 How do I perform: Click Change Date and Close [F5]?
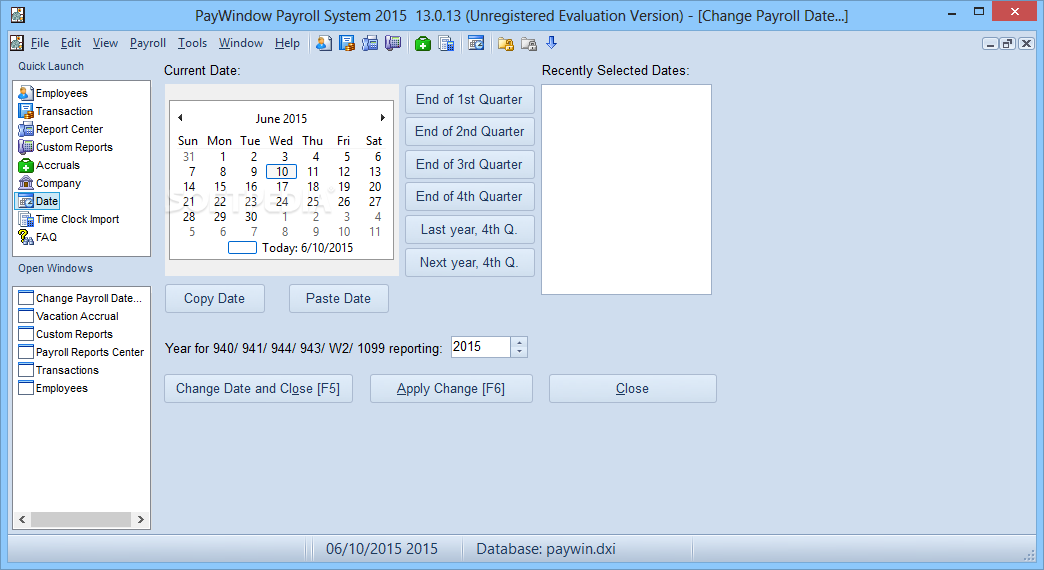click(258, 389)
